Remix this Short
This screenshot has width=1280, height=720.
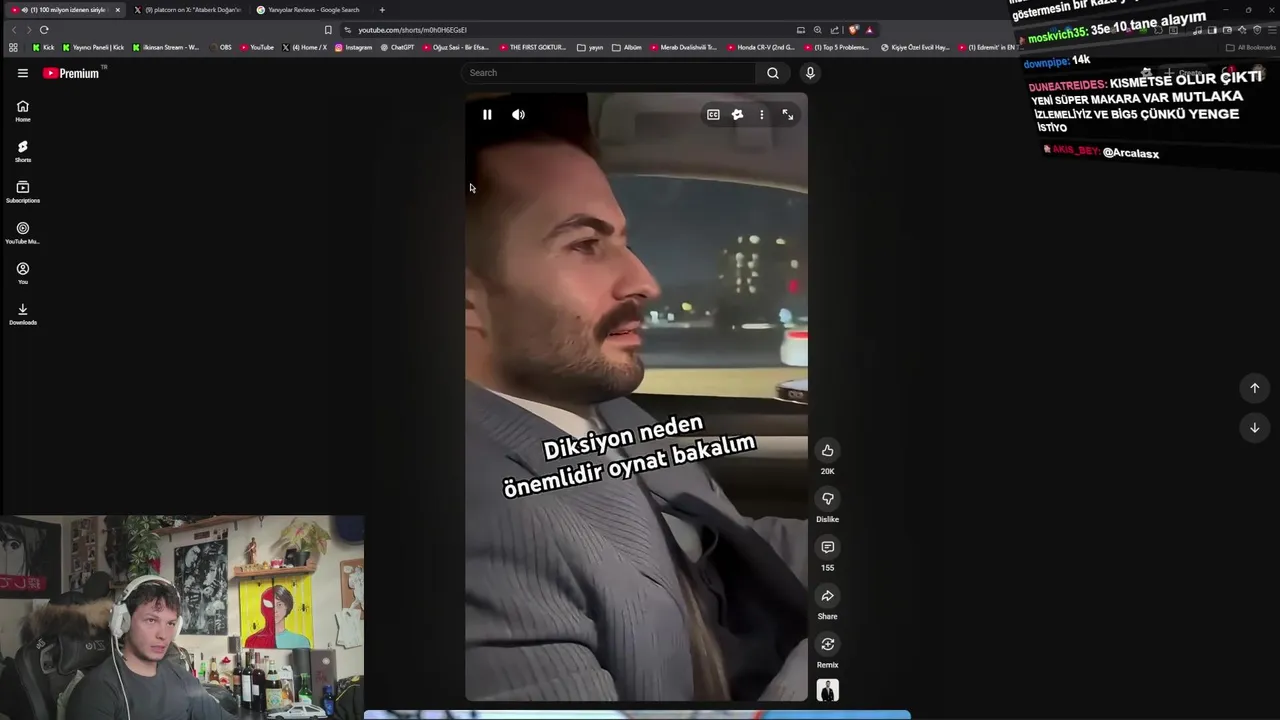(x=827, y=644)
